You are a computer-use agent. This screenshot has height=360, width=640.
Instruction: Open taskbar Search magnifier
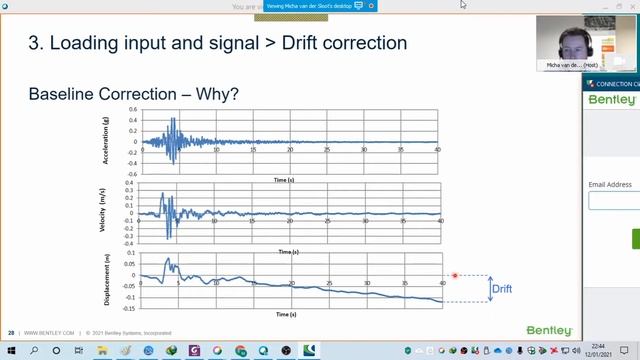pyautogui.click(x=34, y=351)
